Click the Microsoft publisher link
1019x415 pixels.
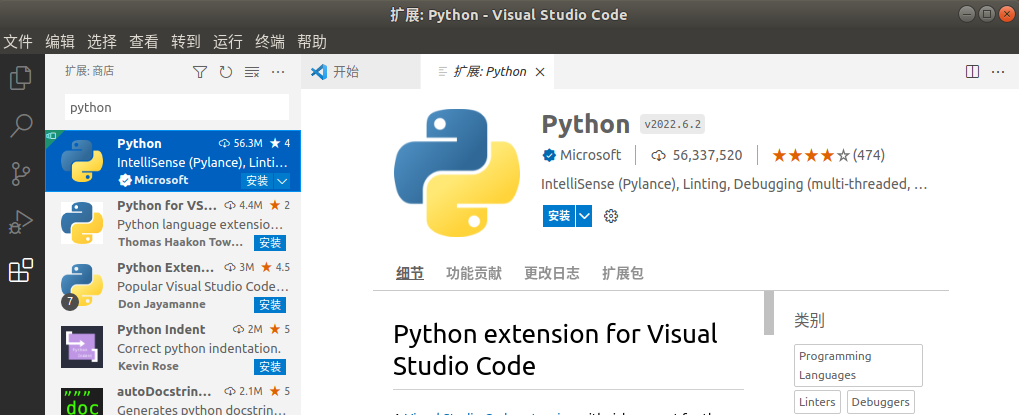point(590,155)
